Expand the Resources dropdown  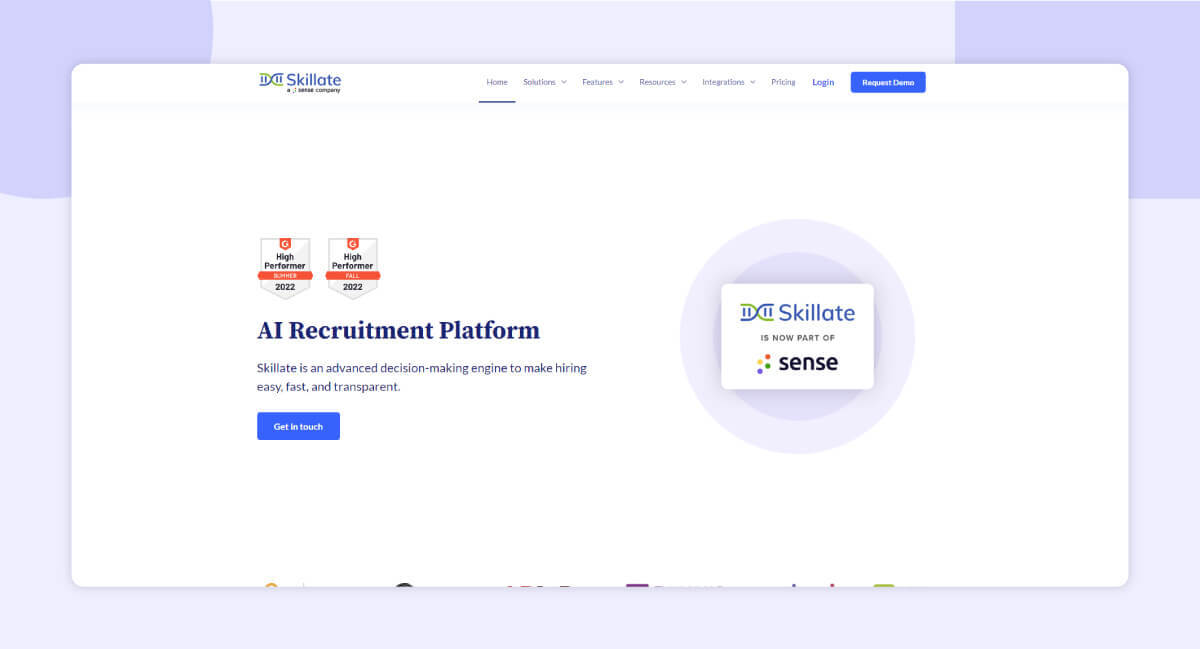click(662, 82)
